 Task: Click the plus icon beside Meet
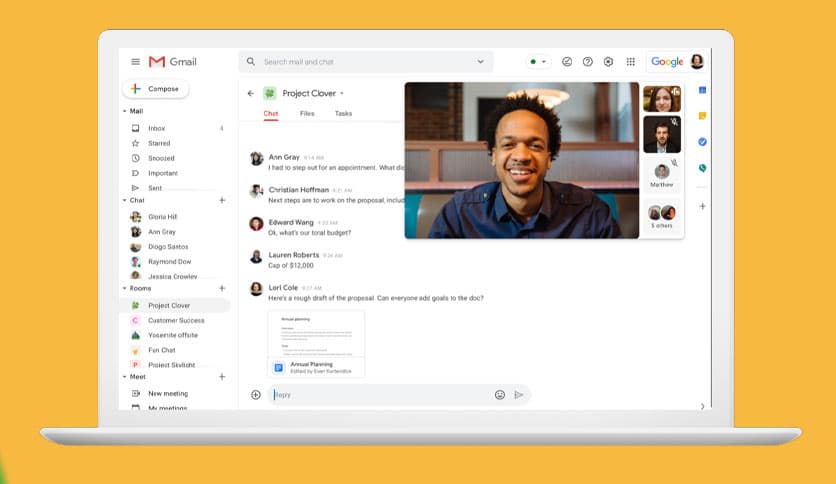[x=222, y=376]
